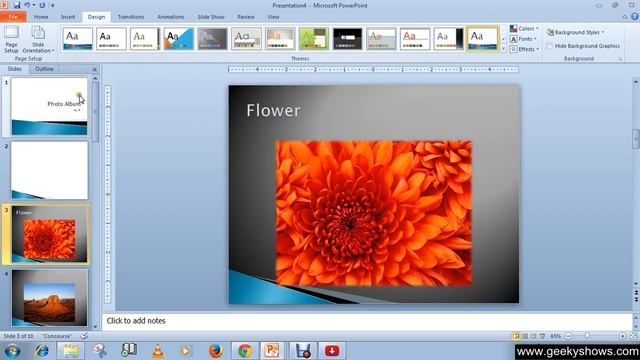Switch to Slide Sorter view
Image resolution: width=640 pixels, height=360 pixels.
click(x=525, y=336)
